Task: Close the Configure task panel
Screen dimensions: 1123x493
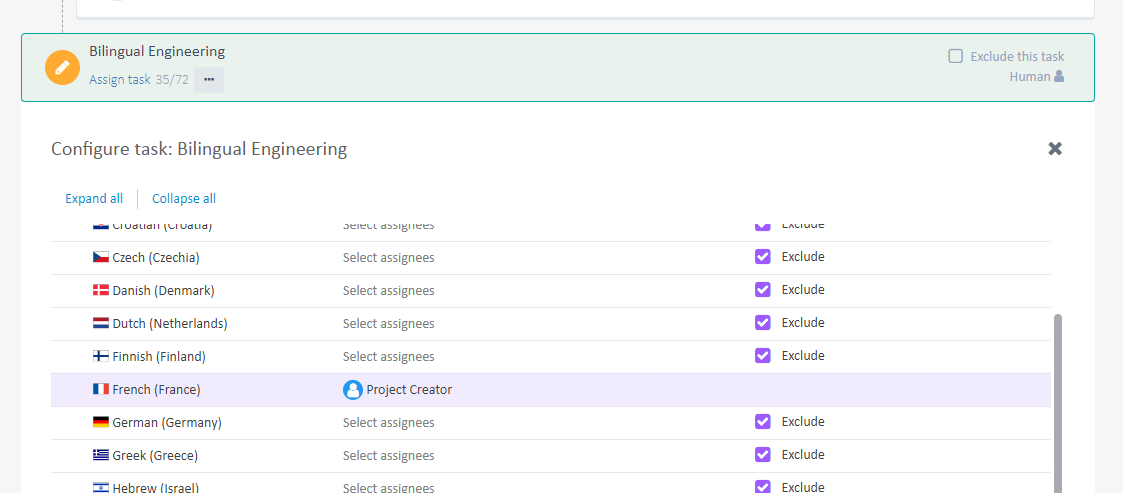Action: 1055,148
